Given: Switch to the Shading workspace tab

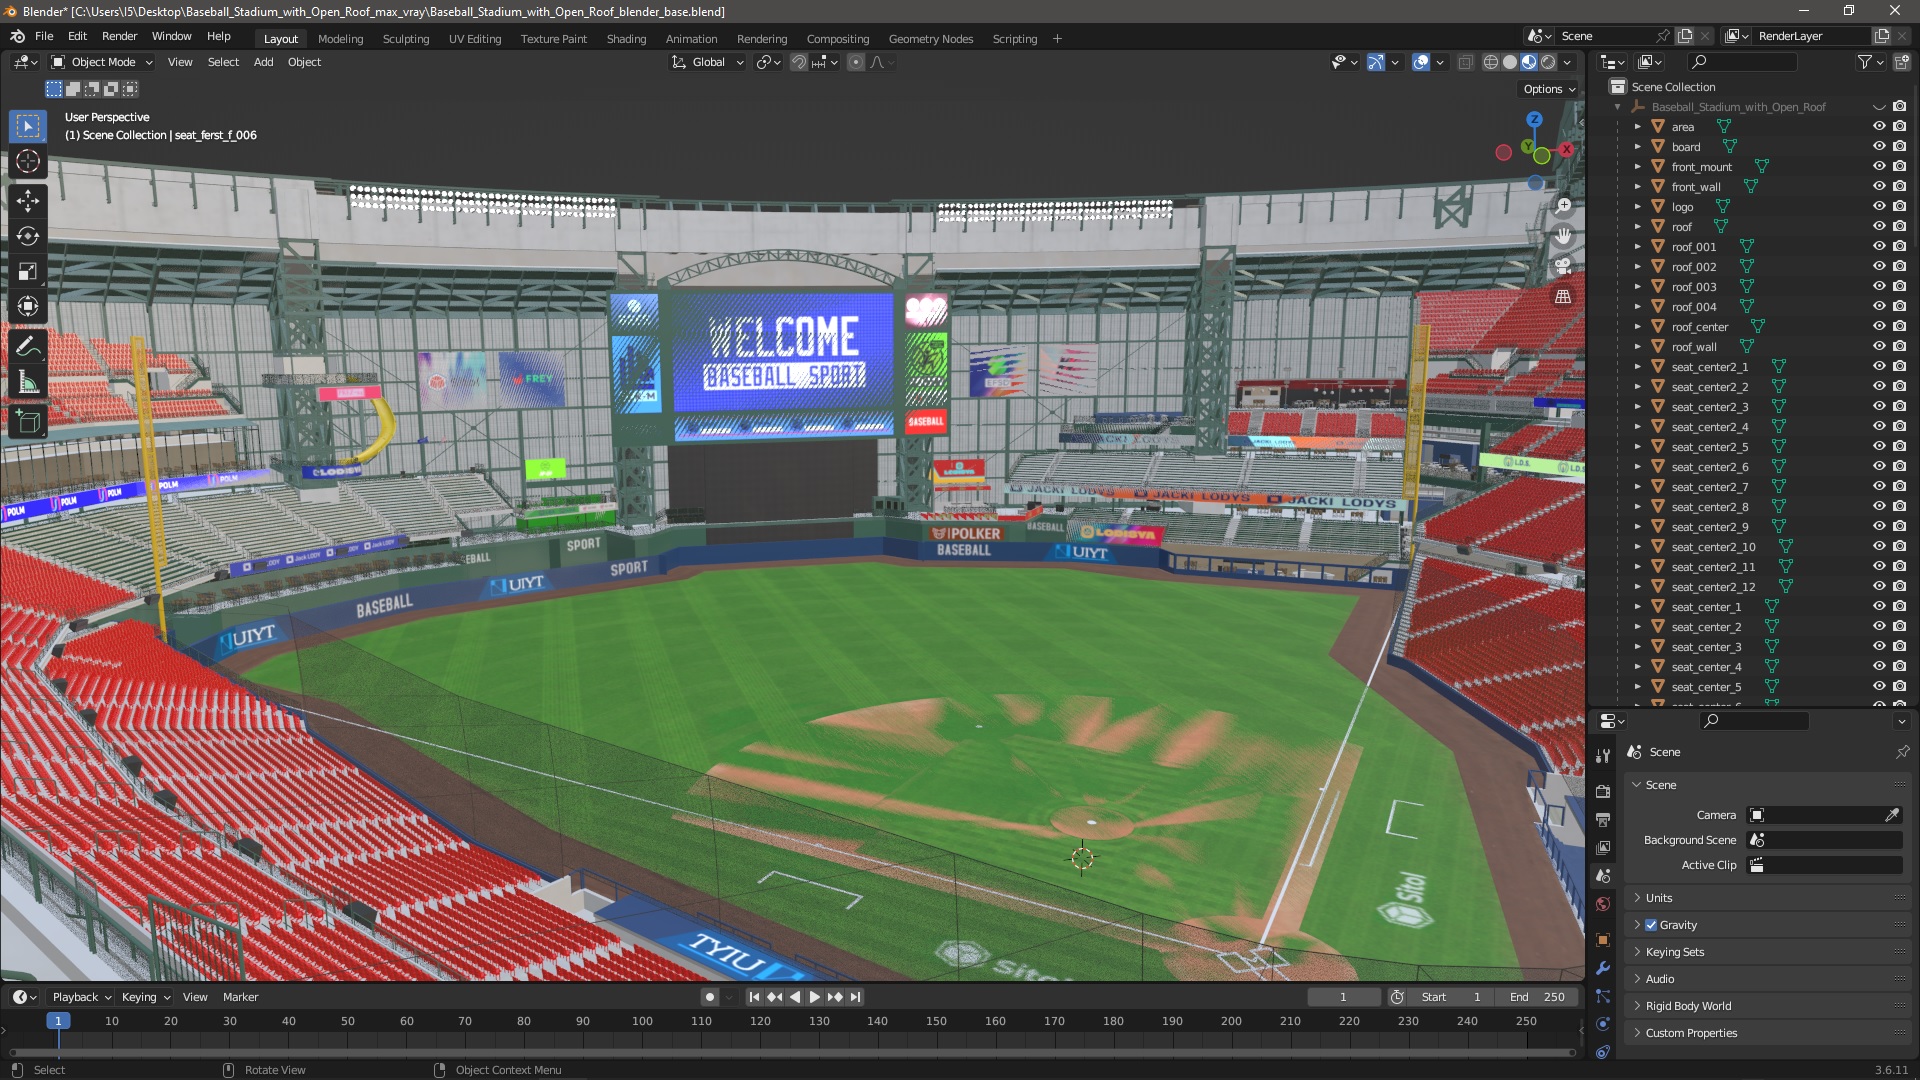Looking at the screenshot, I should pyautogui.click(x=626, y=39).
